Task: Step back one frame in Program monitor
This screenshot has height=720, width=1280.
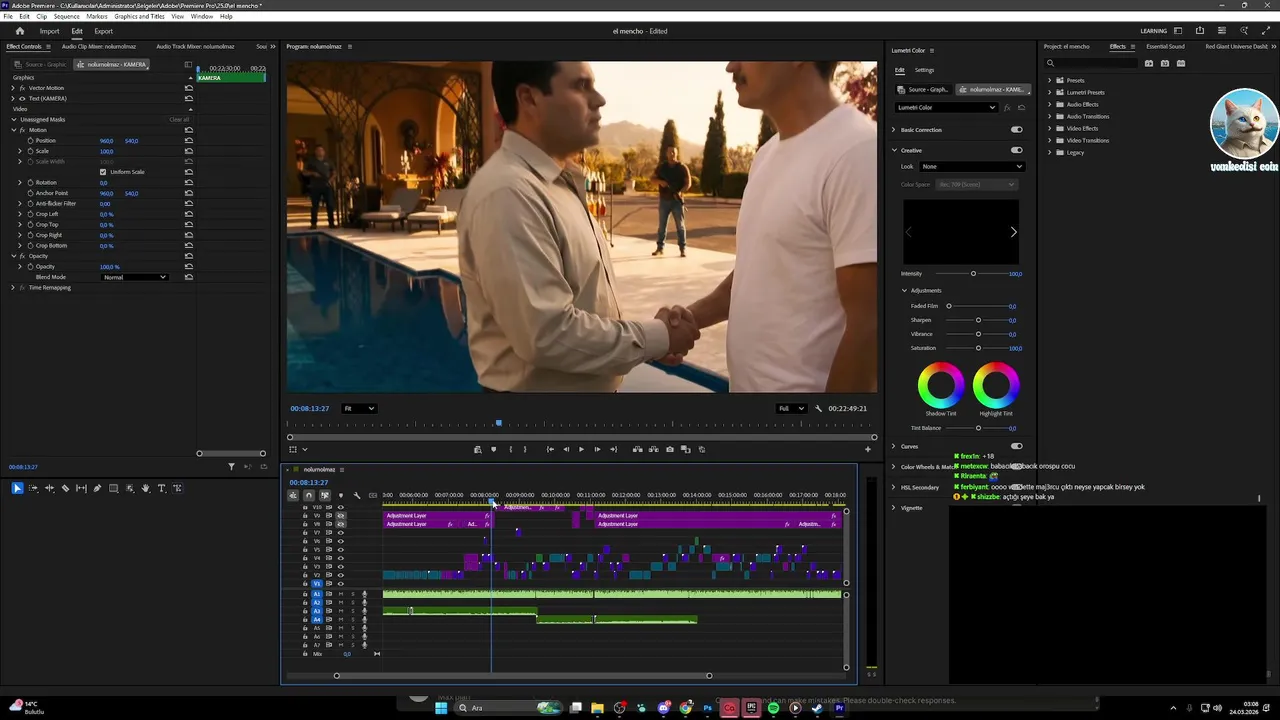Action: pyautogui.click(x=566, y=449)
